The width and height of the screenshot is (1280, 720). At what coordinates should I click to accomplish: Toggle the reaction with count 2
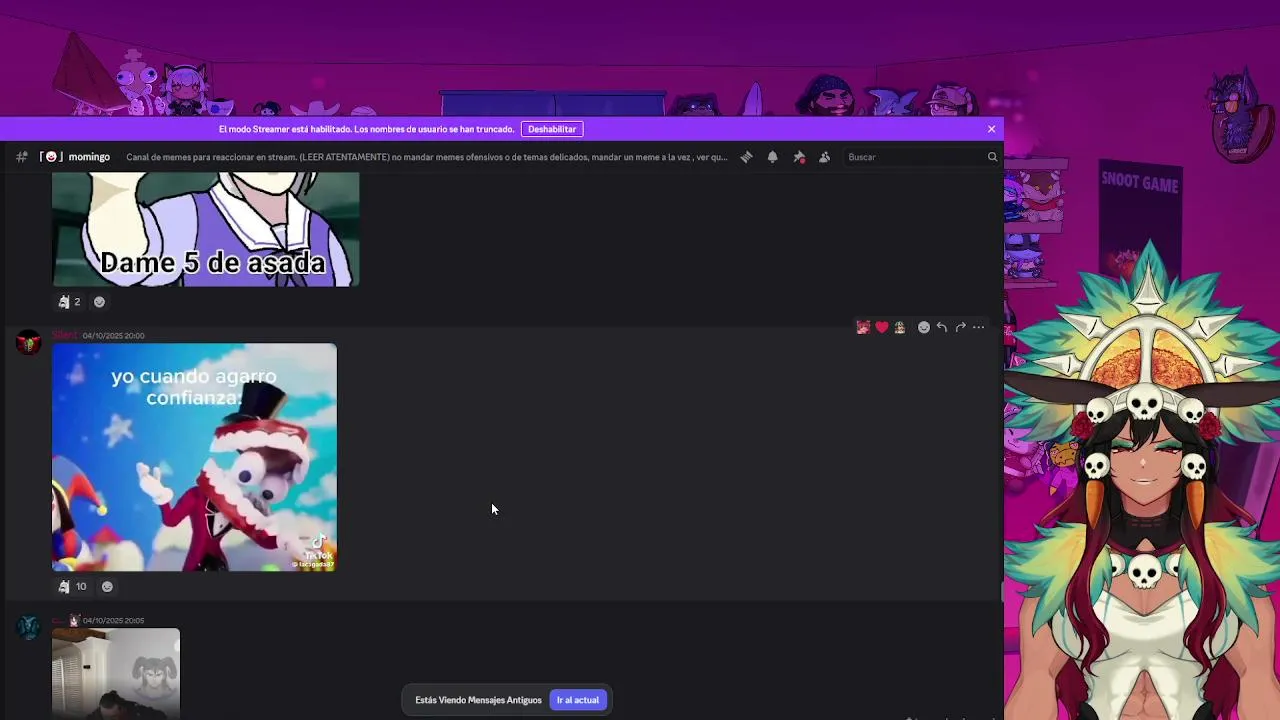click(x=69, y=302)
